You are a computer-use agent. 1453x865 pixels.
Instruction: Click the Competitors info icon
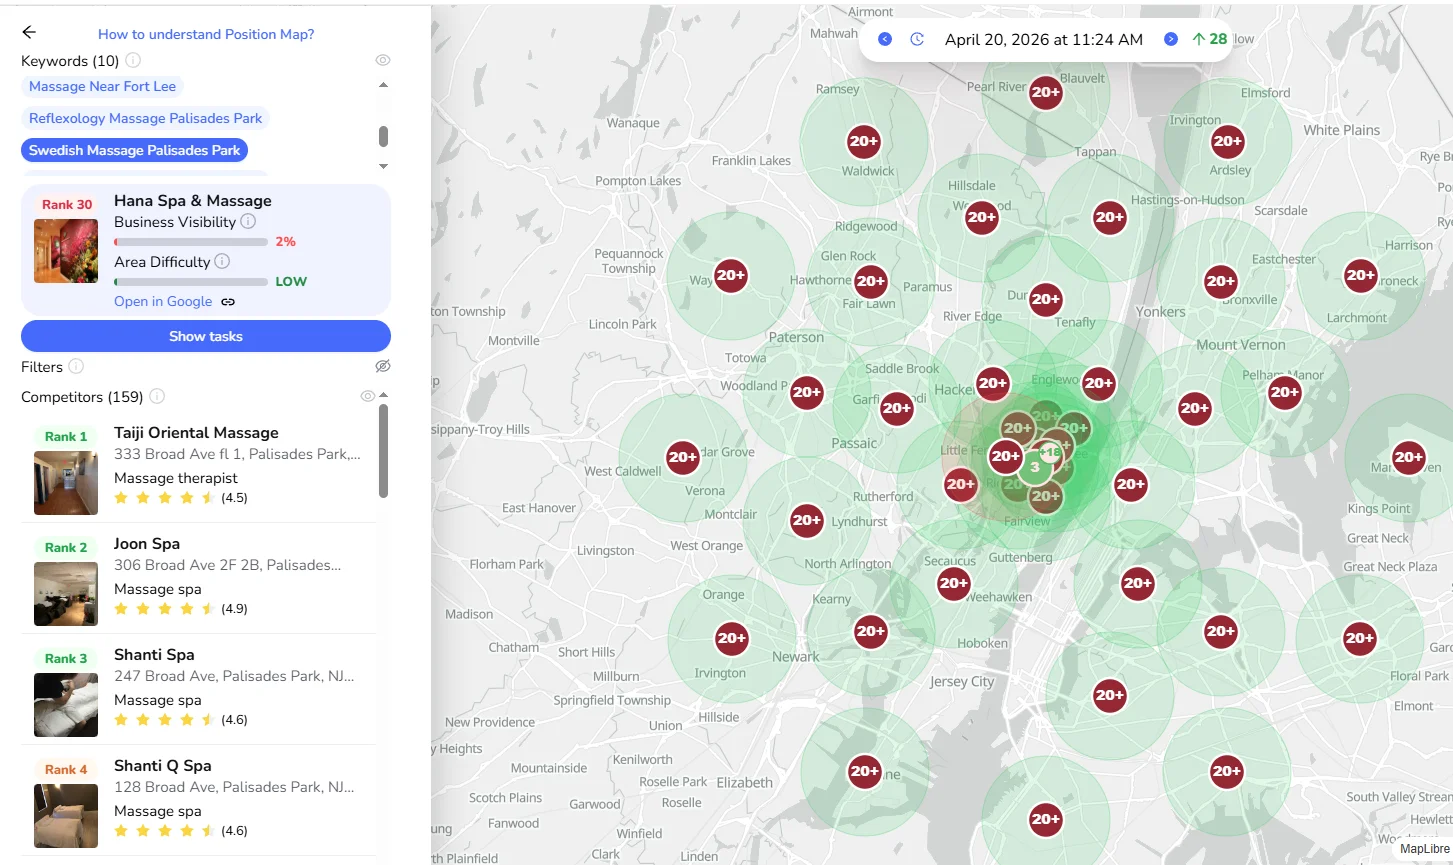(157, 397)
